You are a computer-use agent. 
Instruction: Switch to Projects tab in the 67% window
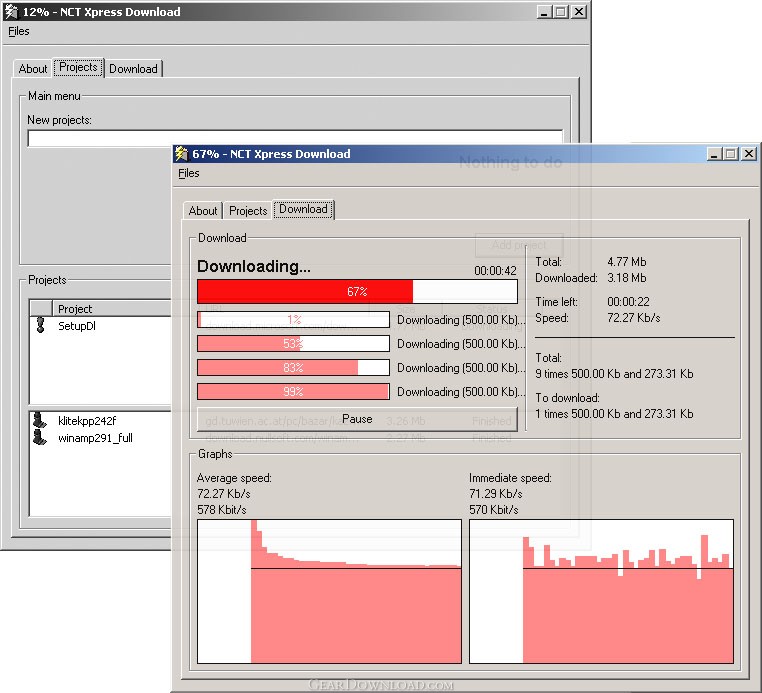(248, 210)
